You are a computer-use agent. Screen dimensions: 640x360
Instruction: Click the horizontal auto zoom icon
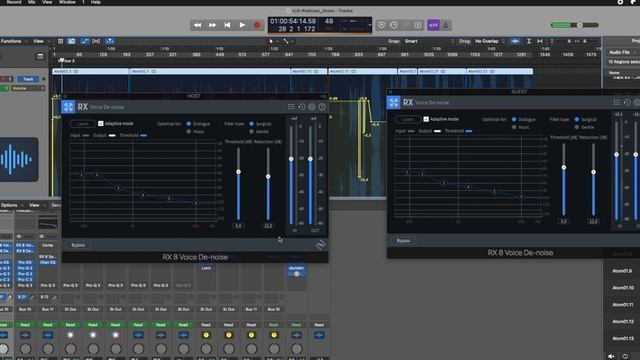point(540,41)
